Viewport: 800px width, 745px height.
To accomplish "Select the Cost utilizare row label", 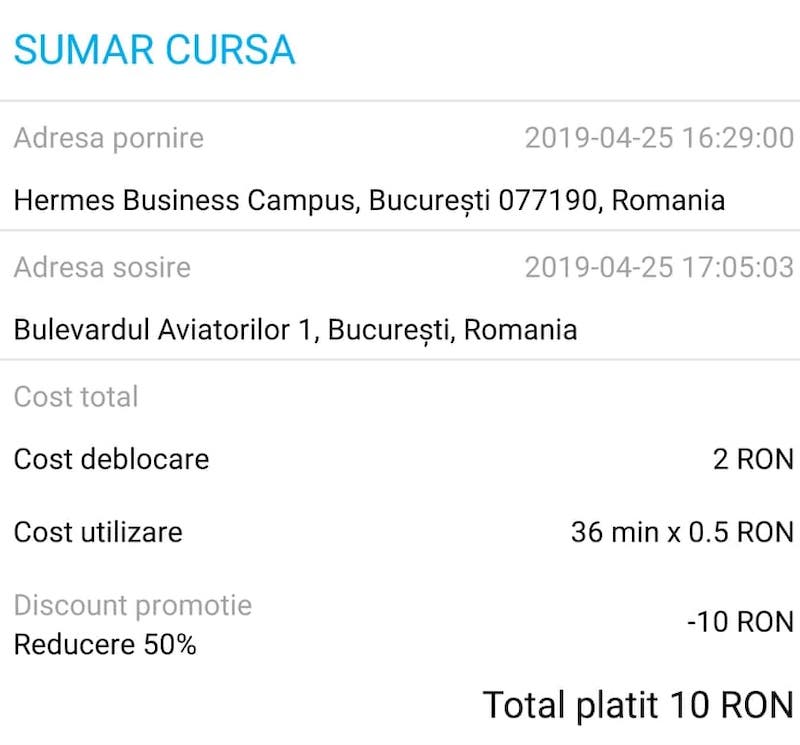I will pyautogui.click(x=98, y=531).
